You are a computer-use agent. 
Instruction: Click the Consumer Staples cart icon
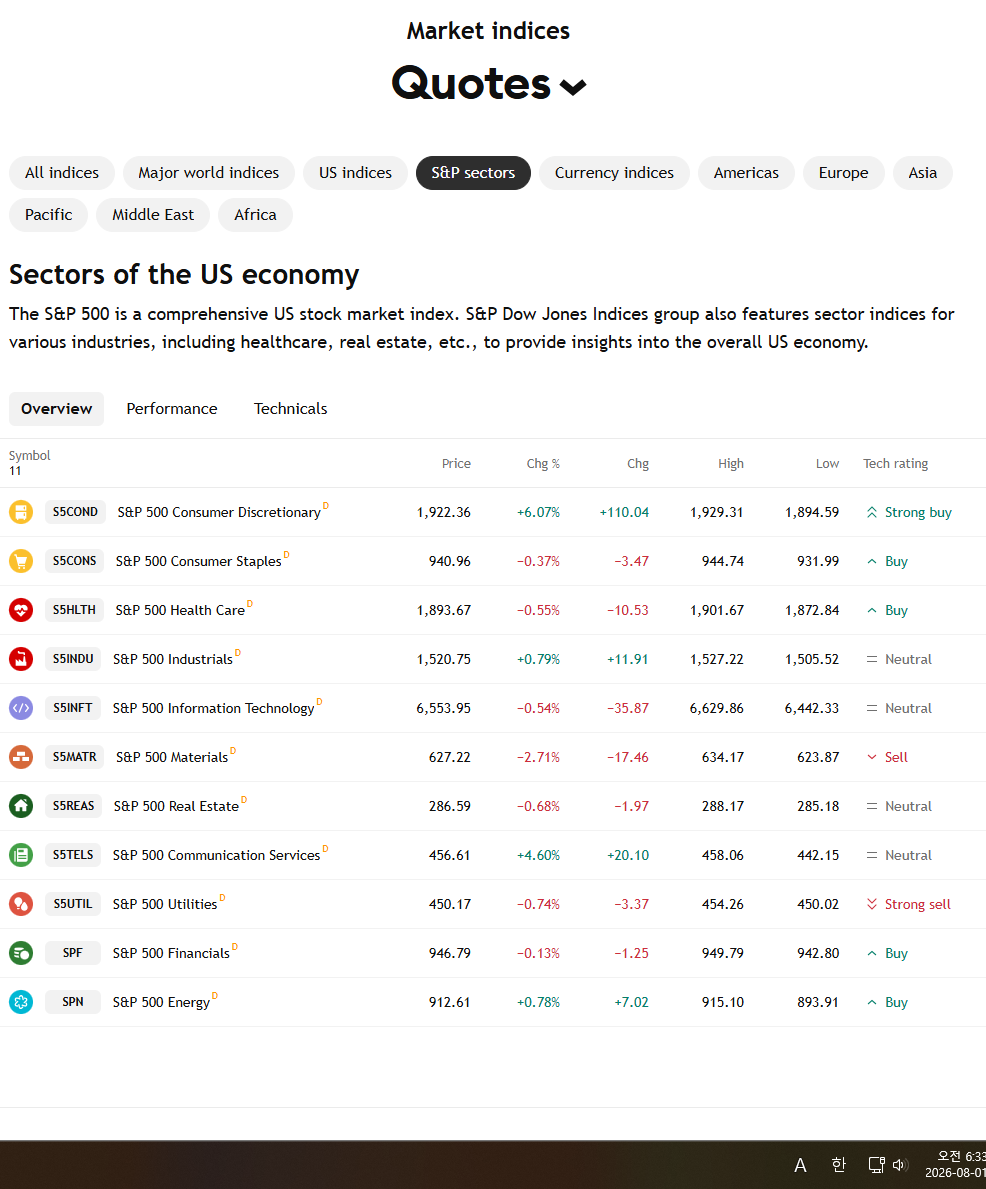point(21,561)
